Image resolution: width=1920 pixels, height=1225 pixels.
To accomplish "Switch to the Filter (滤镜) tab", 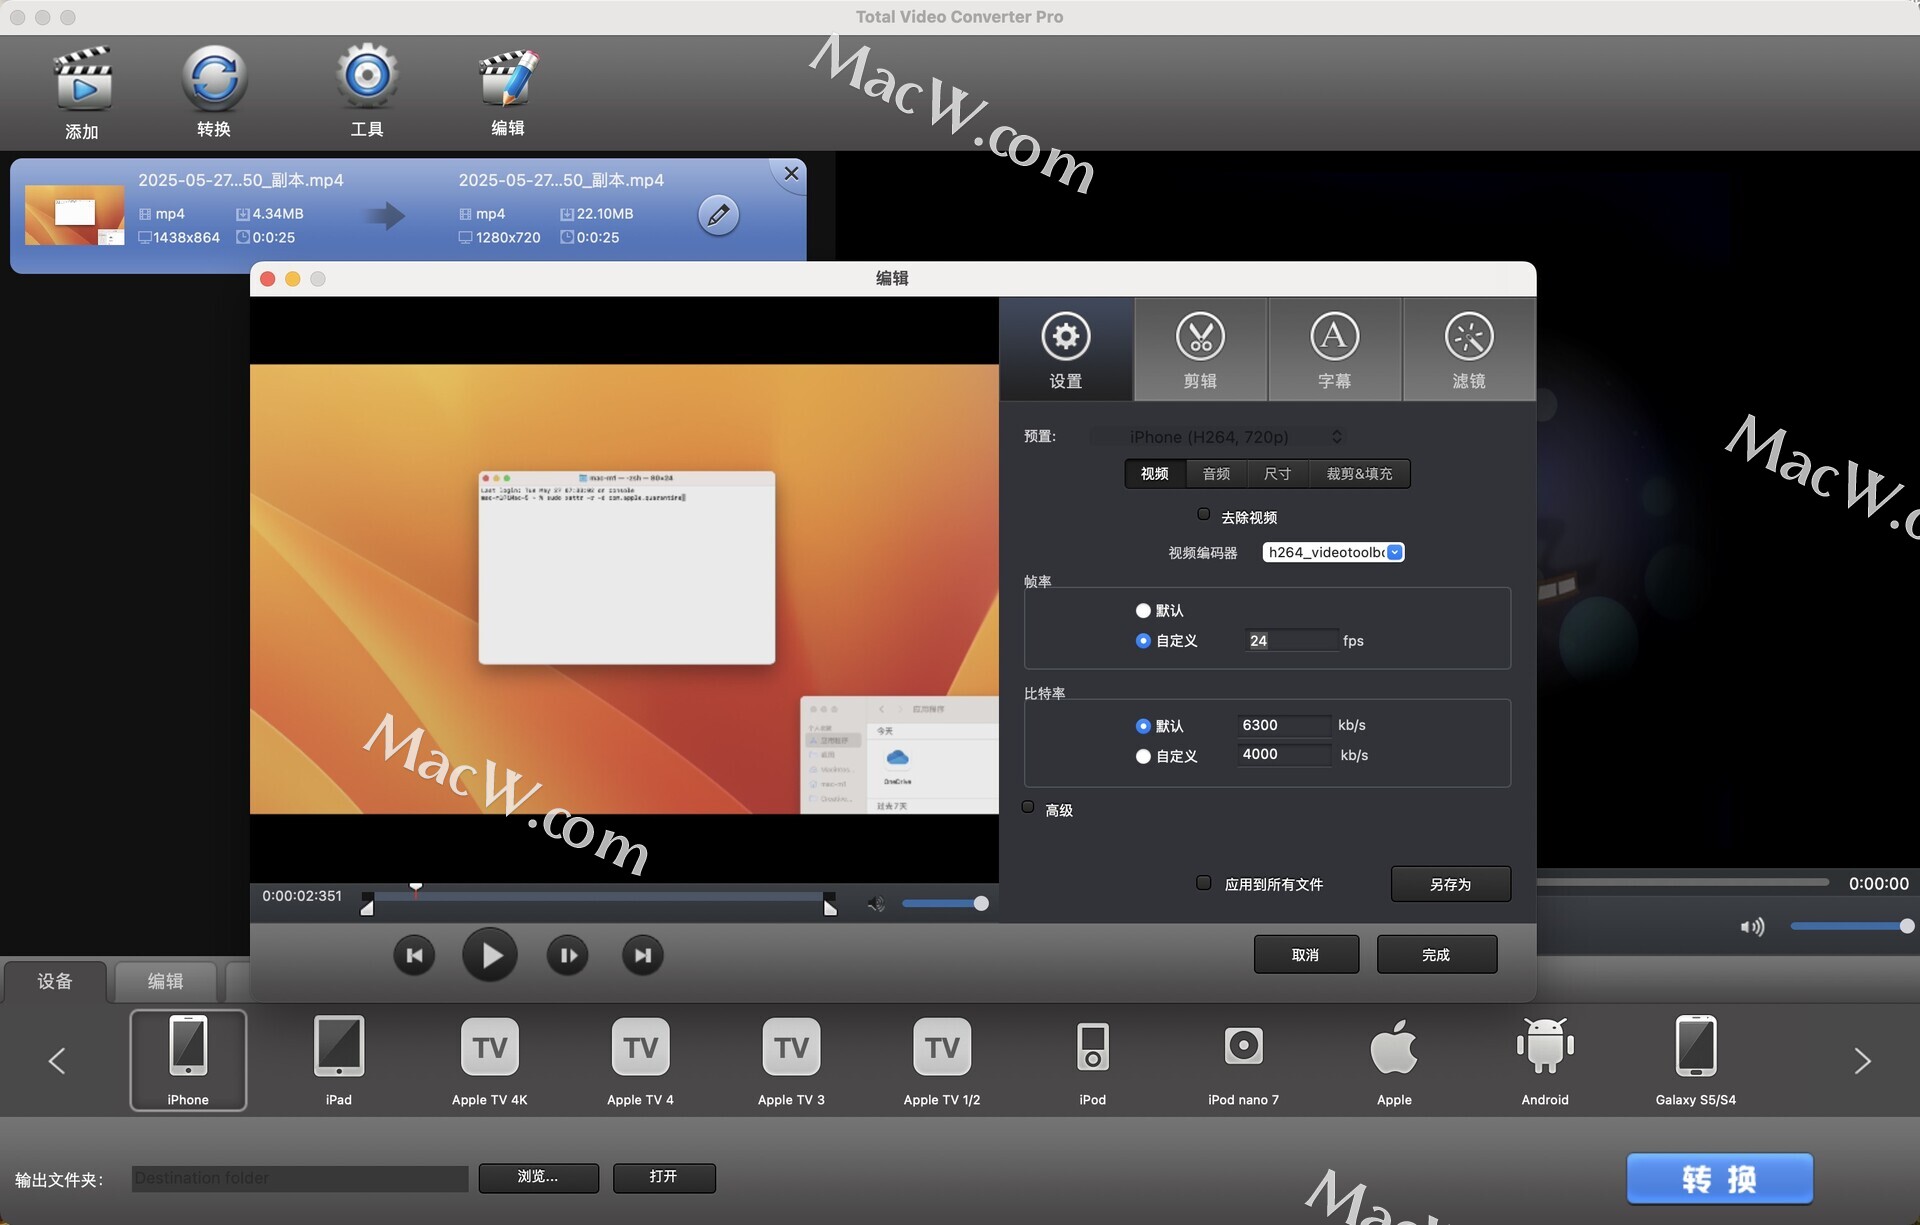I will click(1469, 350).
